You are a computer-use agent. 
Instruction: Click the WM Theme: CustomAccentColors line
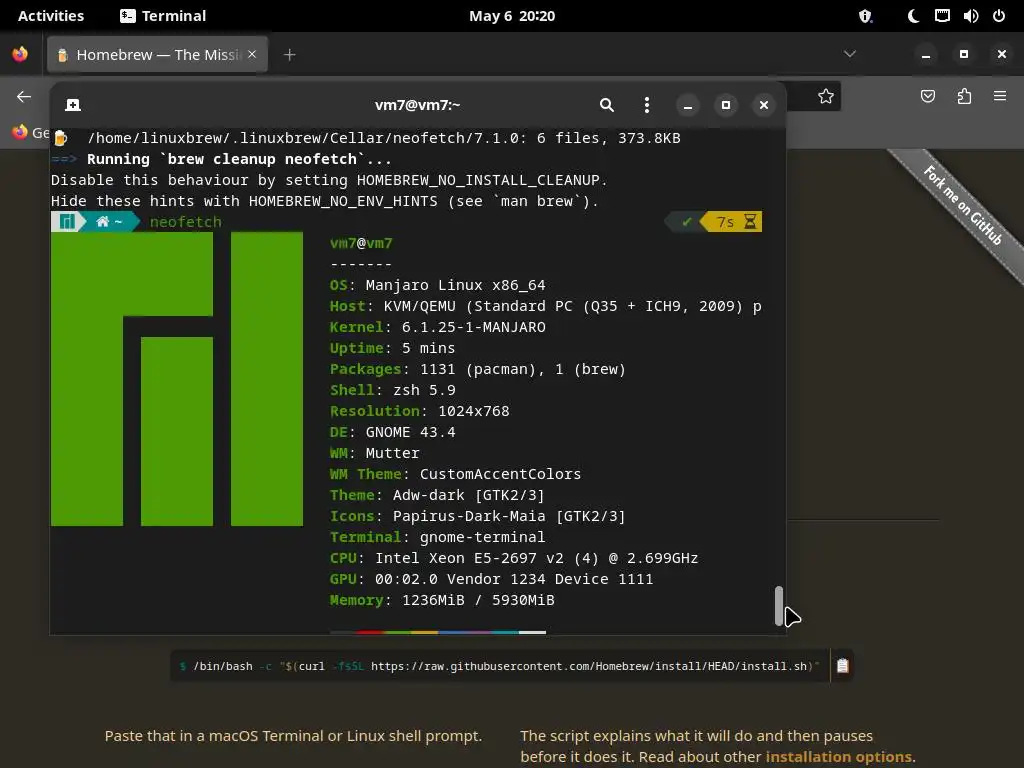(x=455, y=474)
